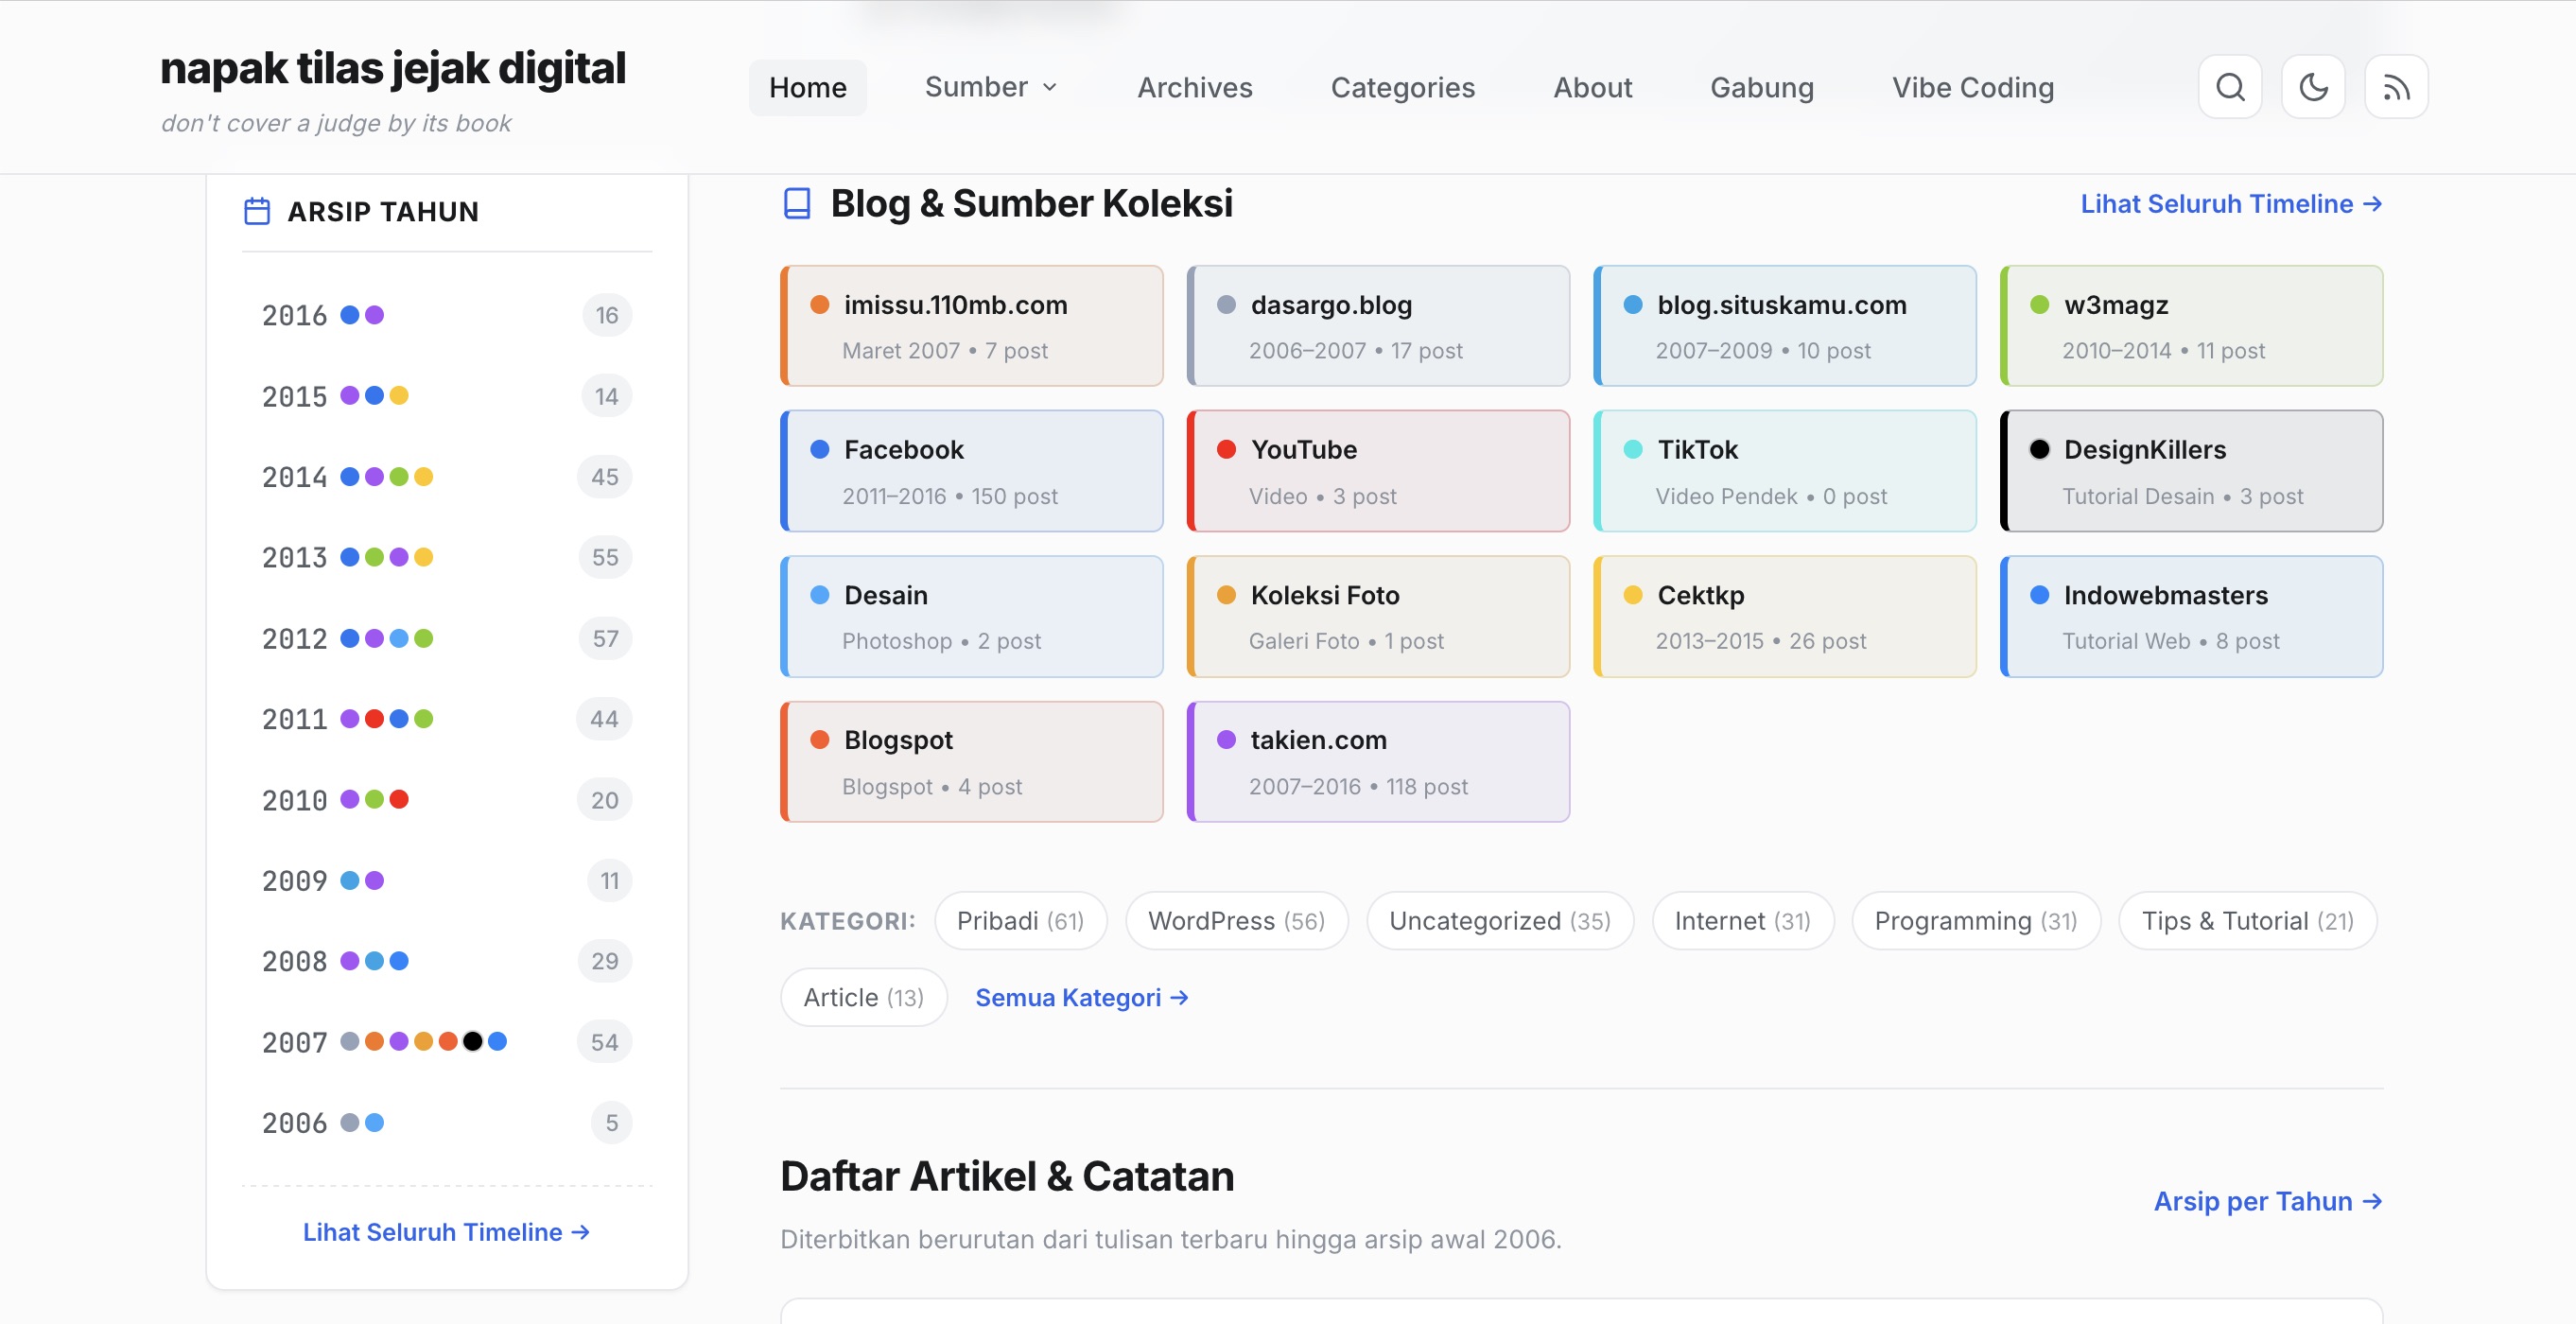The image size is (2576, 1324).
Task: Click the 45 post count badge for 2014
Action: click(x=605, y=477)
